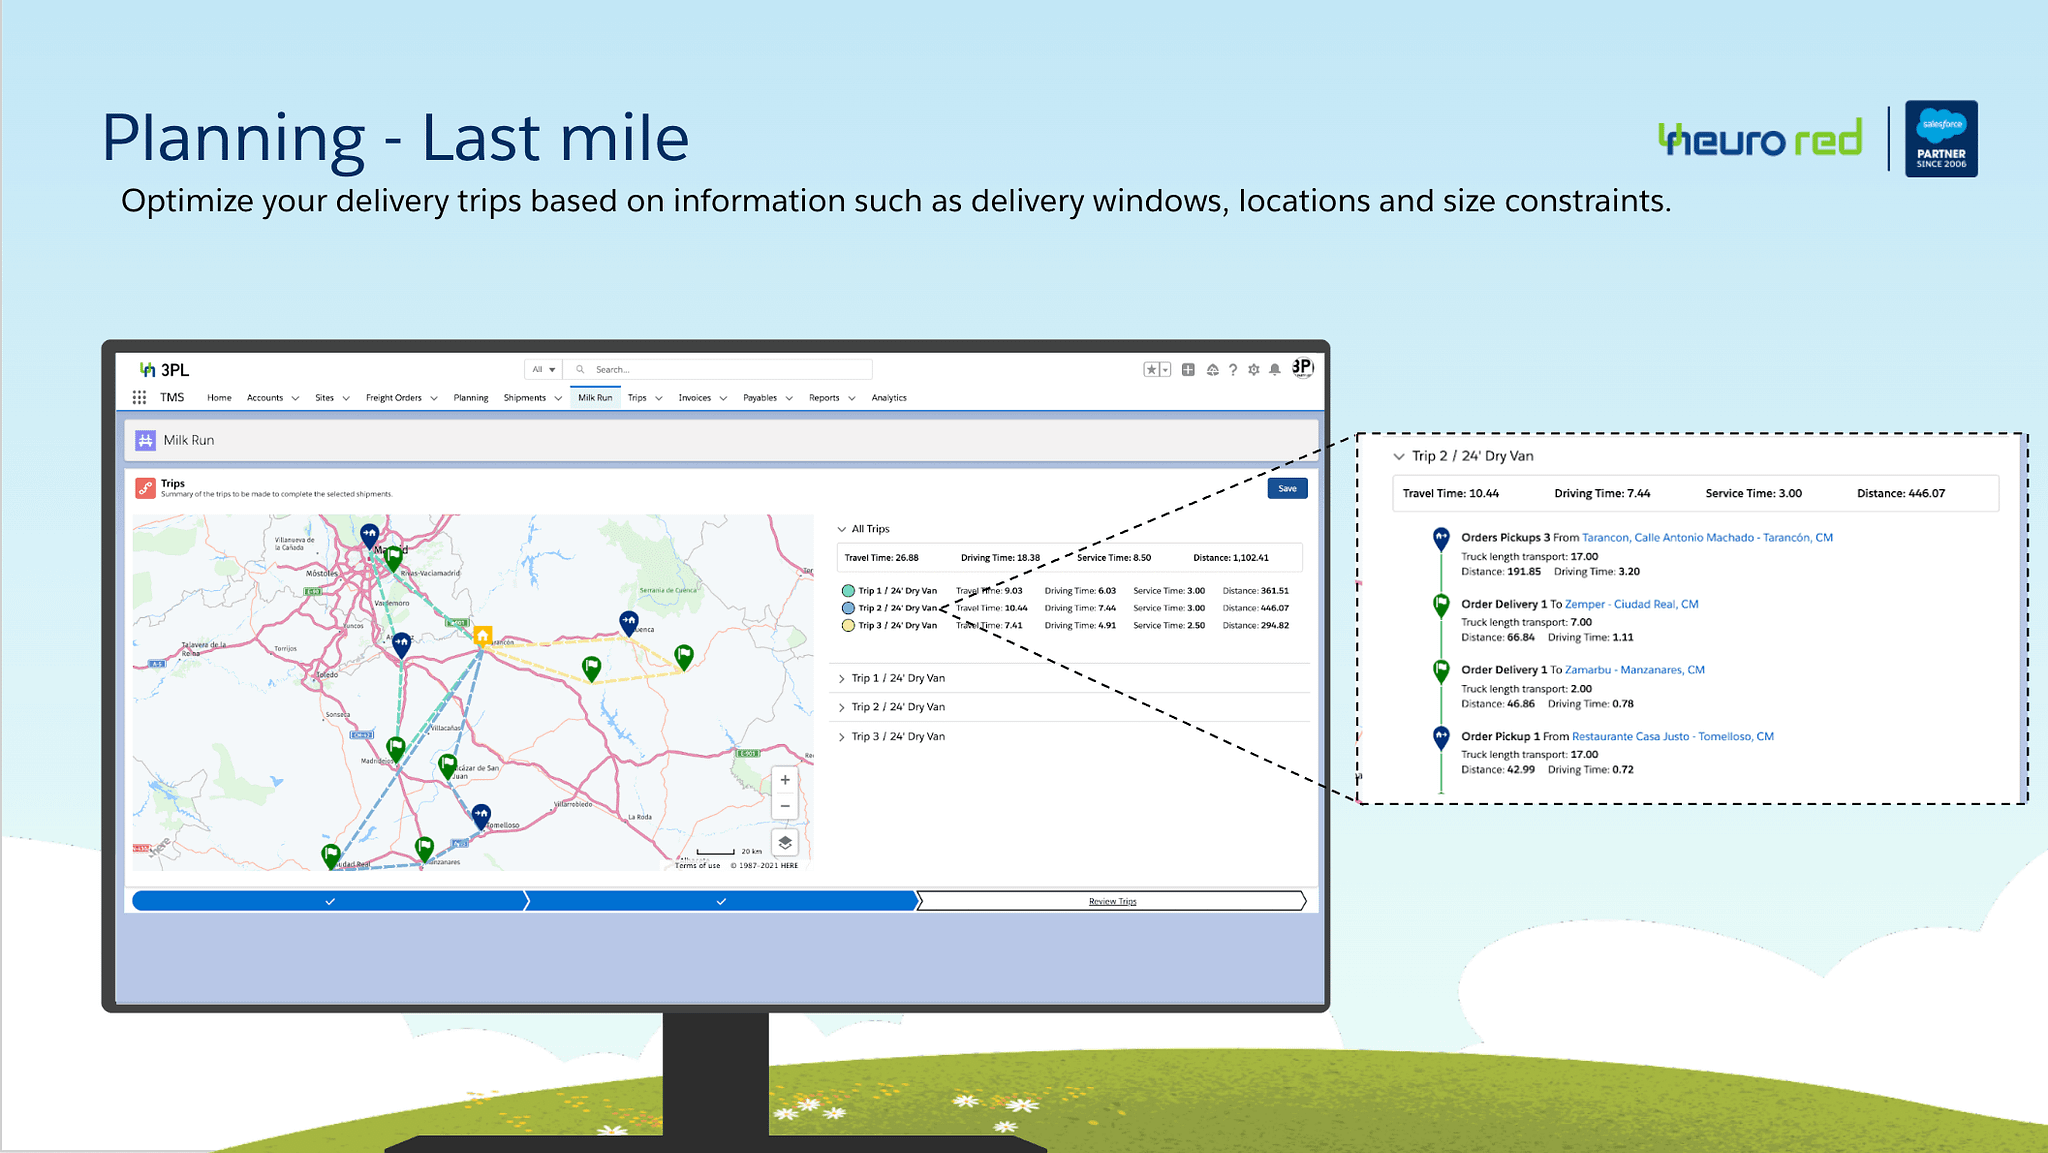This screenshot has height=1153, width=2048.
Task: Open the All search scope dropdown
Action: (543, 369)
